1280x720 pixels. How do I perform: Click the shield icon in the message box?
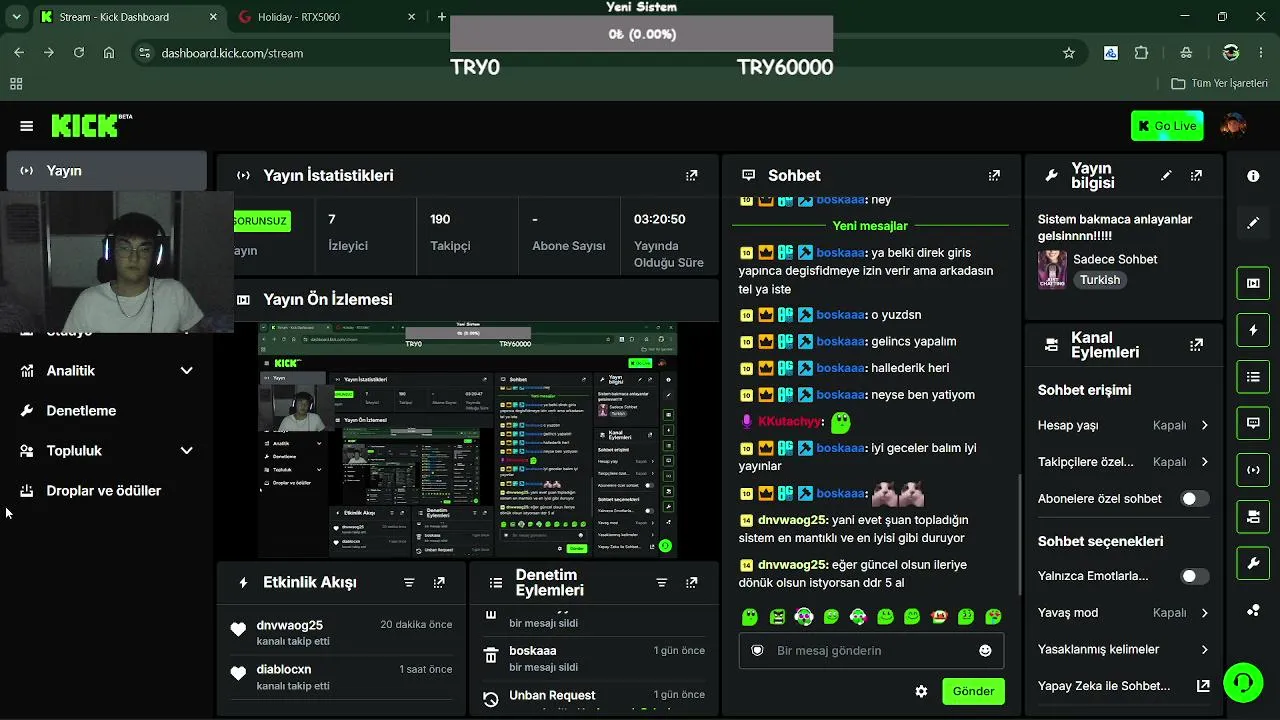pos(757,650)
